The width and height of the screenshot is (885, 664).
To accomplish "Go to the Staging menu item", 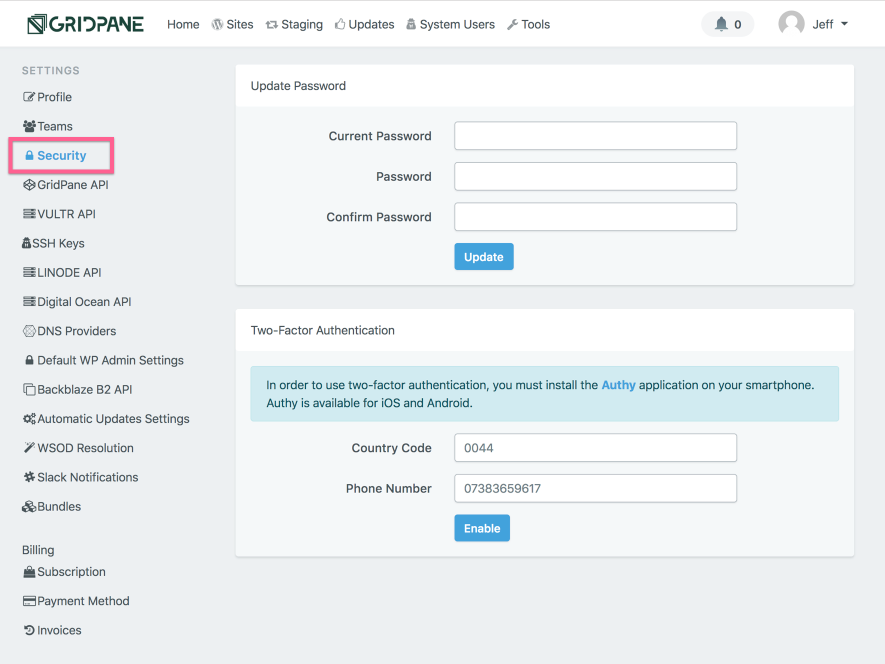I will pyautogui.click(x=294, y=24).
